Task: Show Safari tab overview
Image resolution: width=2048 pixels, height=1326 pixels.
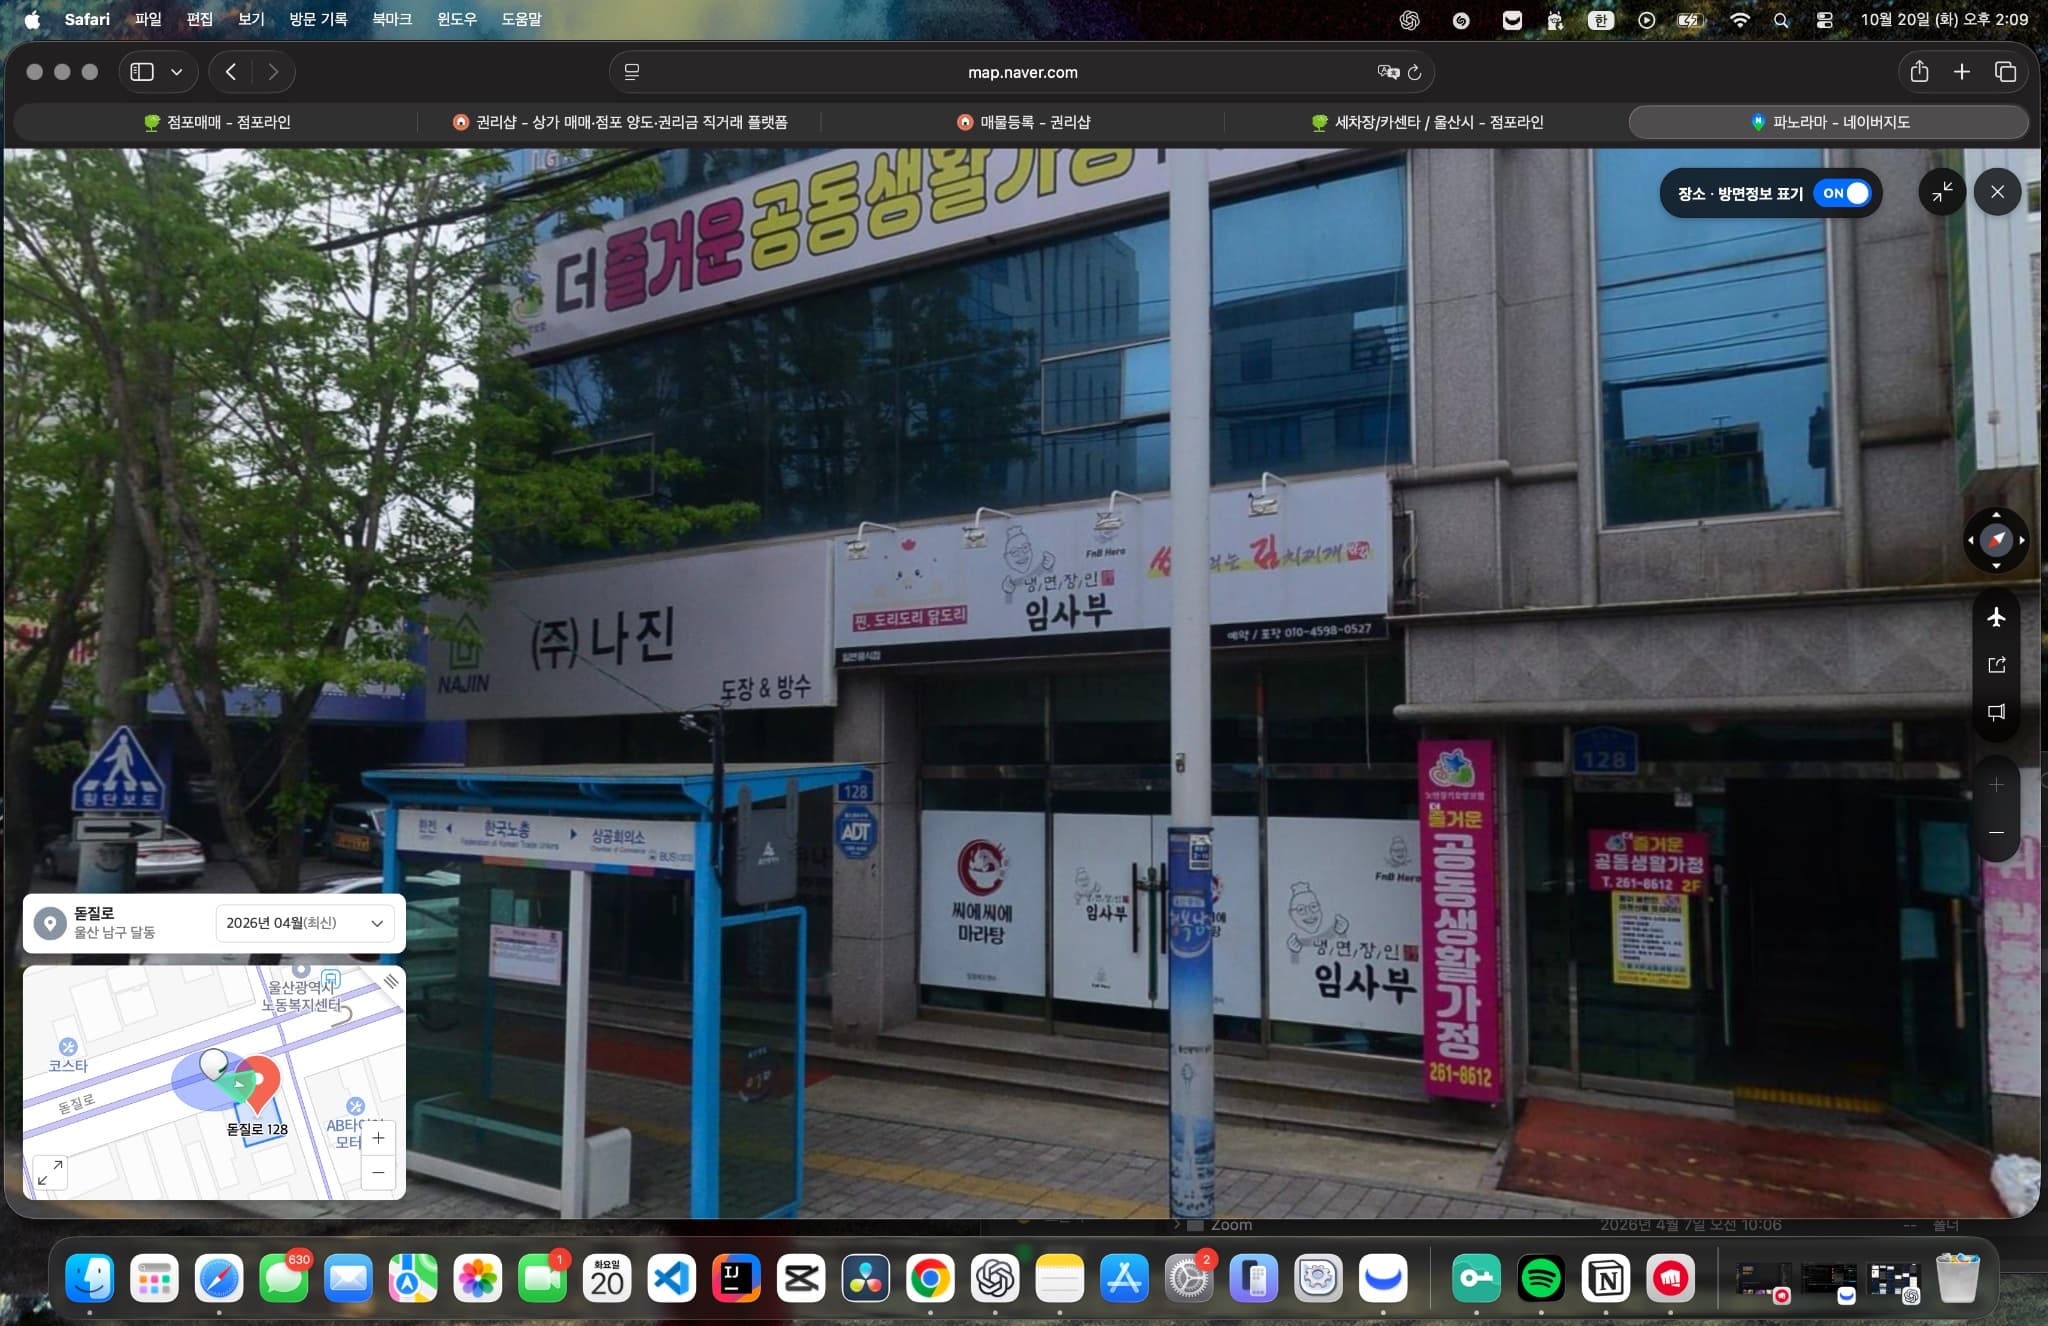Action: [x=2005, y=72]
